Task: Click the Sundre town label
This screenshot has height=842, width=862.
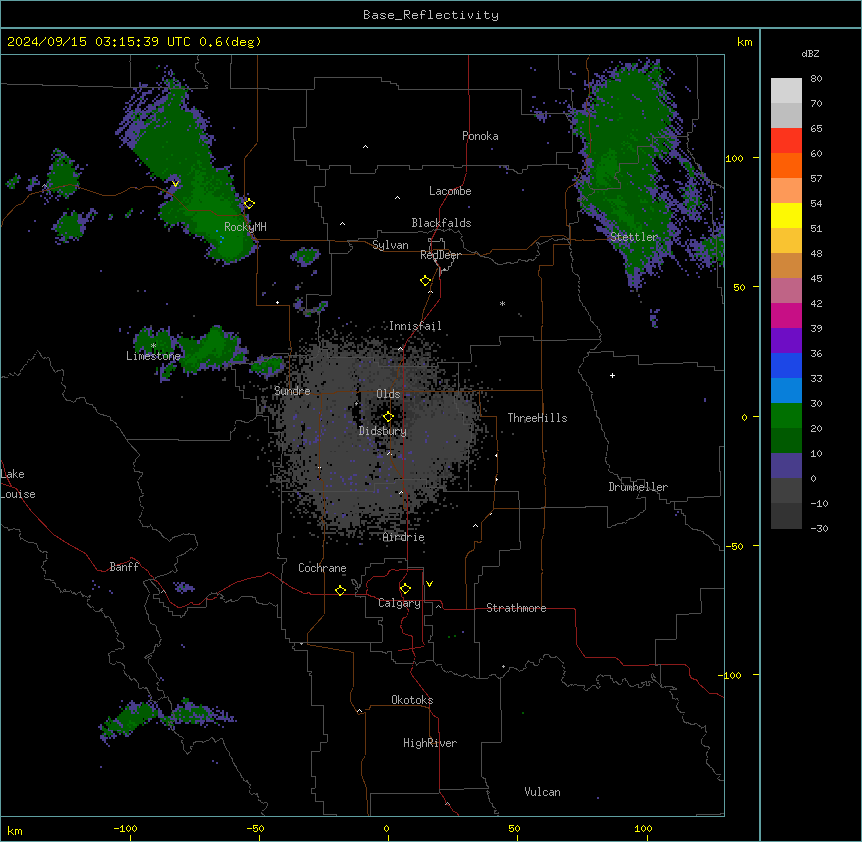Action: [292, 391]
